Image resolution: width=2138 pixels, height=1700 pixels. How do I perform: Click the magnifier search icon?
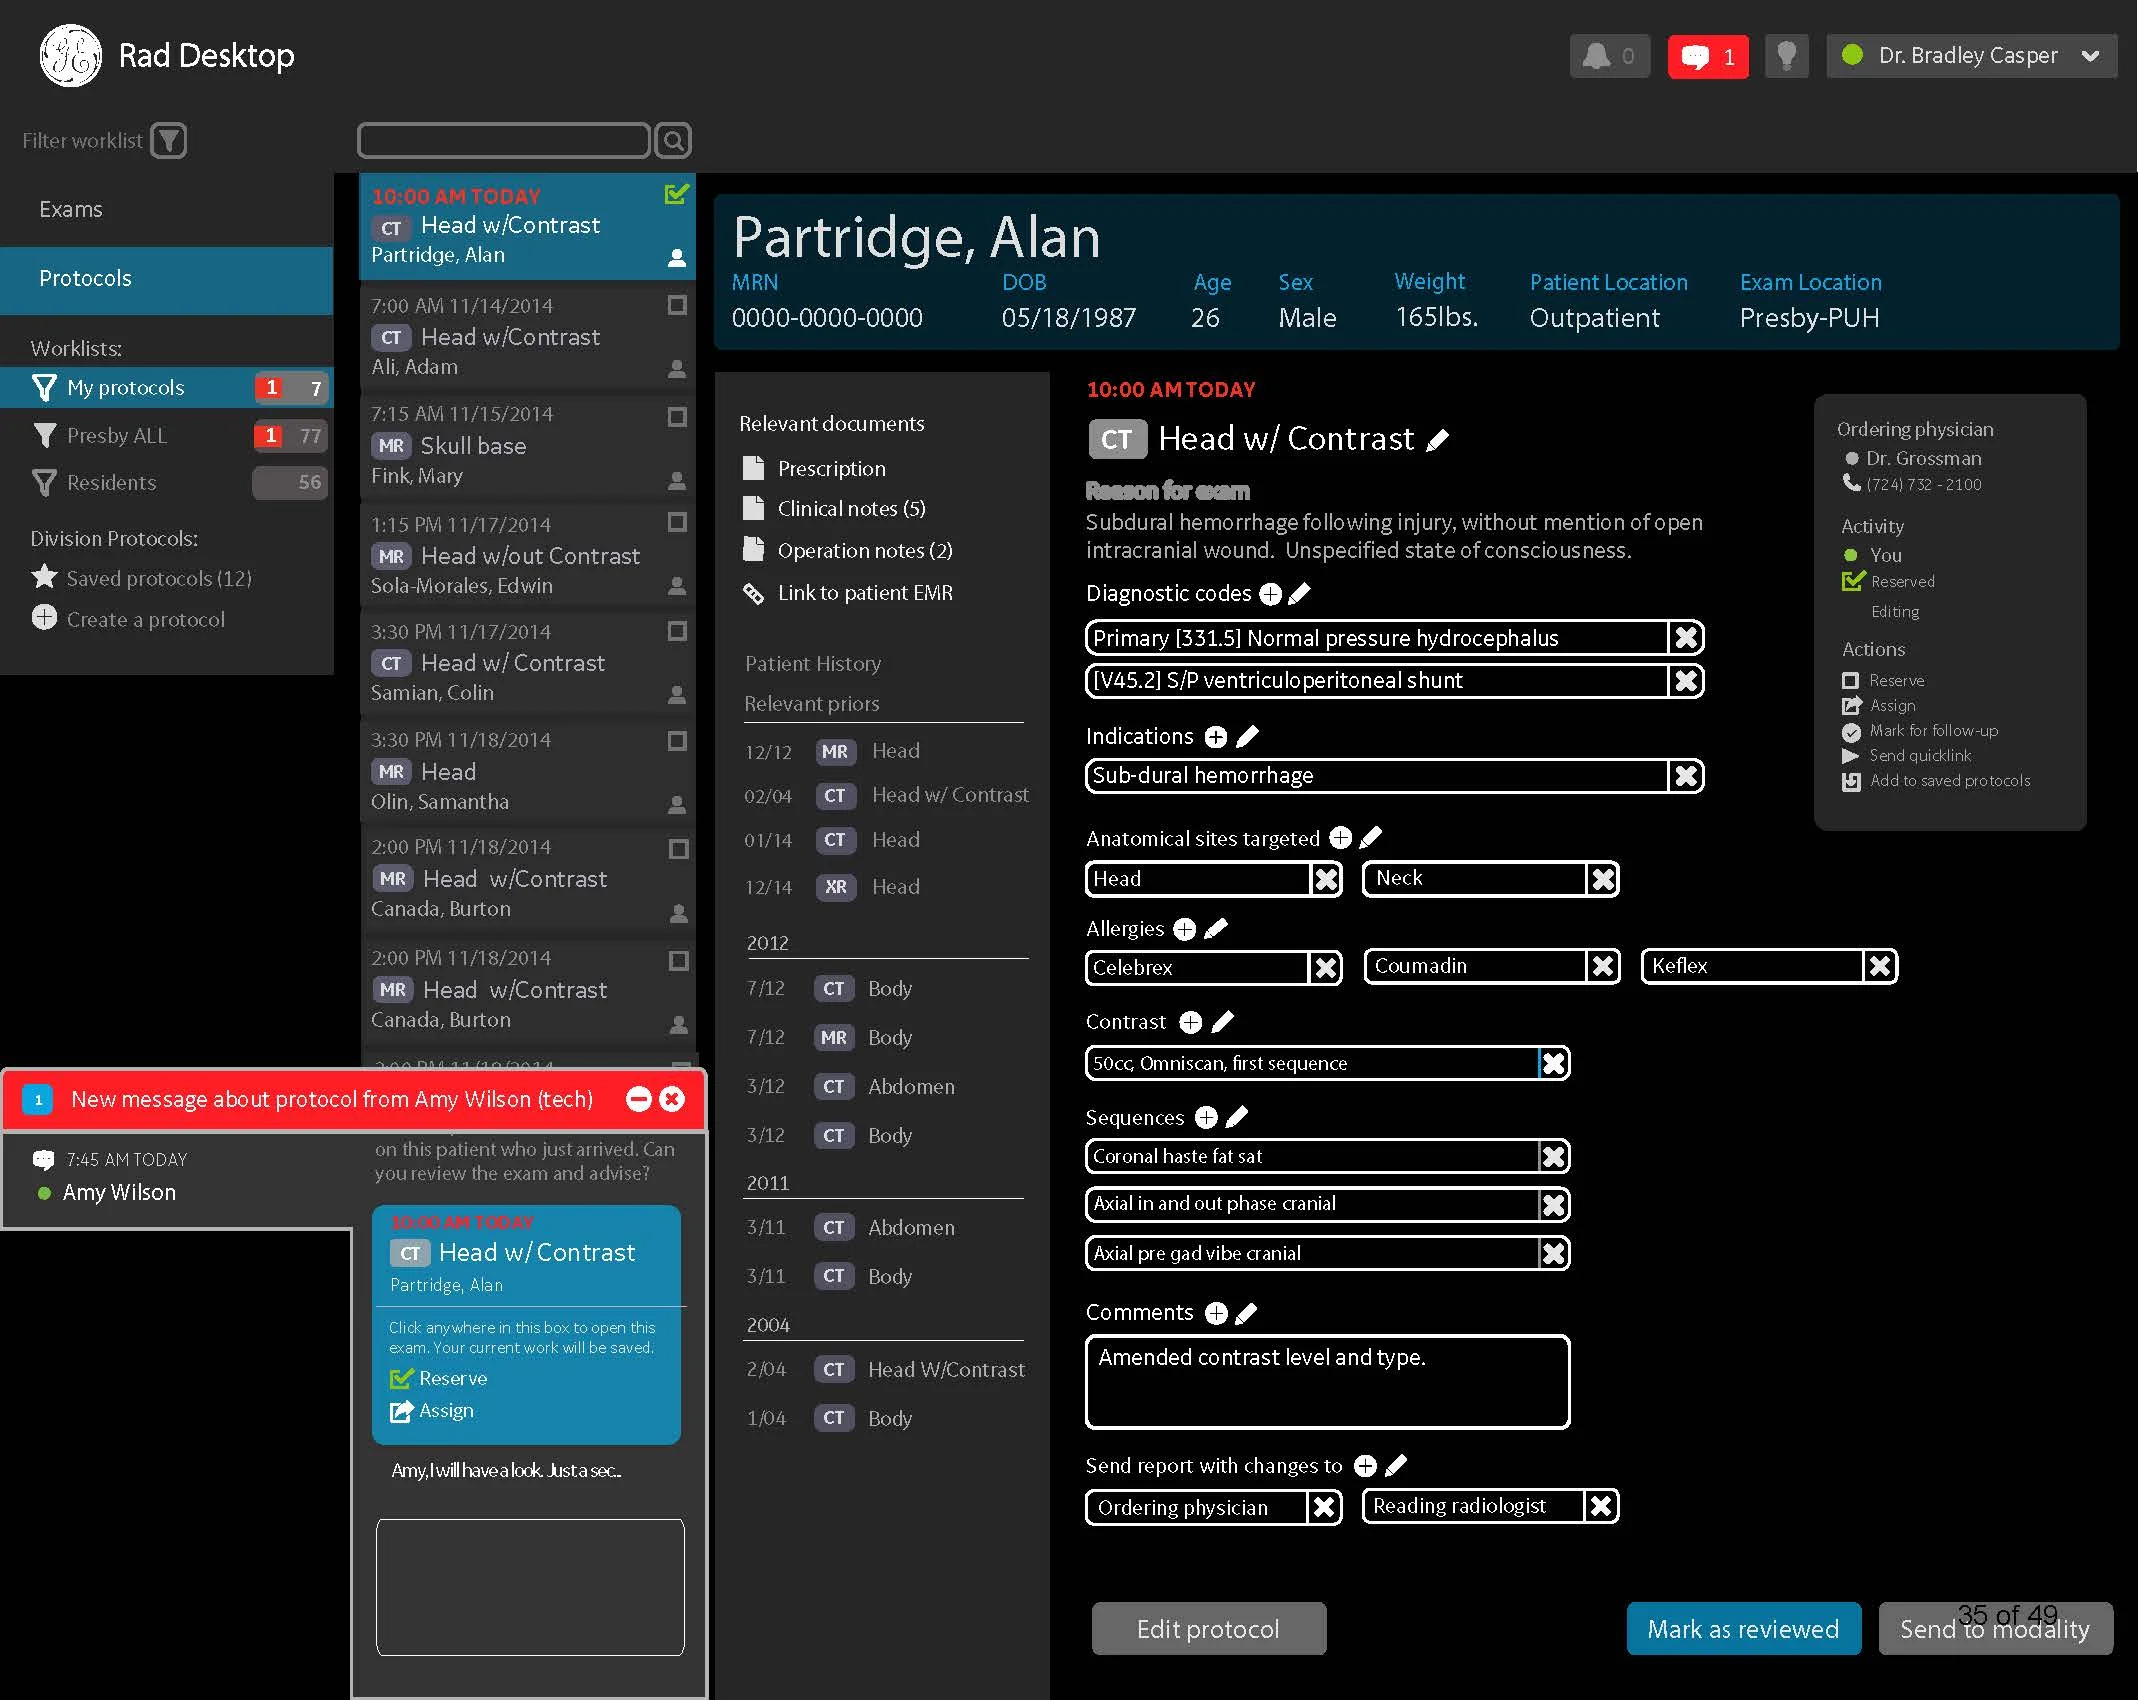click(674, 141)
